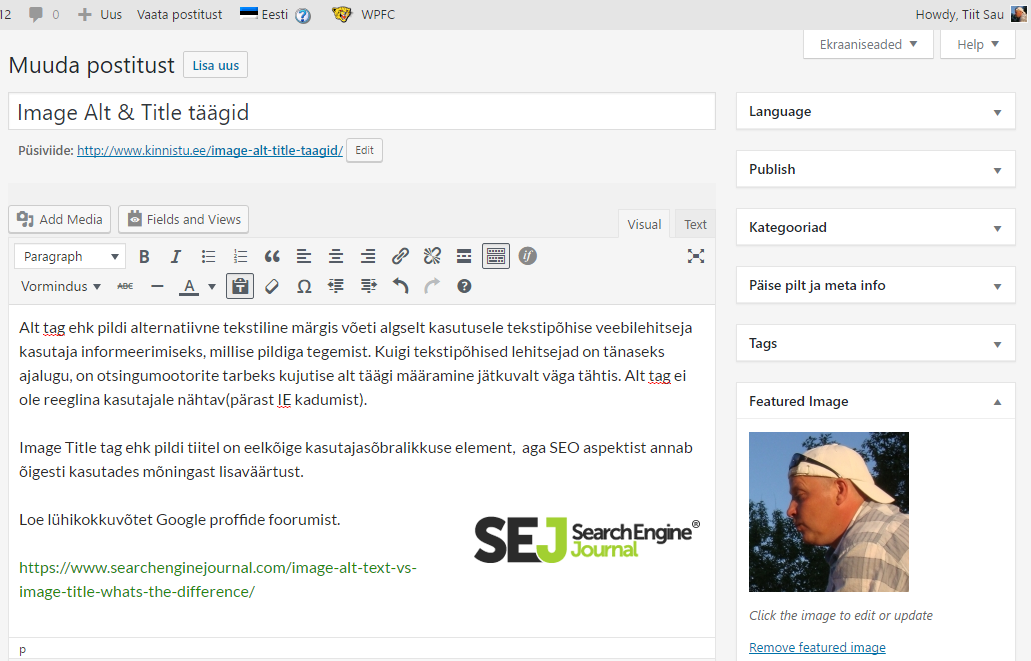This screenshot has width=1031, height=661.
Task: Click into the post title field
Action: (362, 112)
